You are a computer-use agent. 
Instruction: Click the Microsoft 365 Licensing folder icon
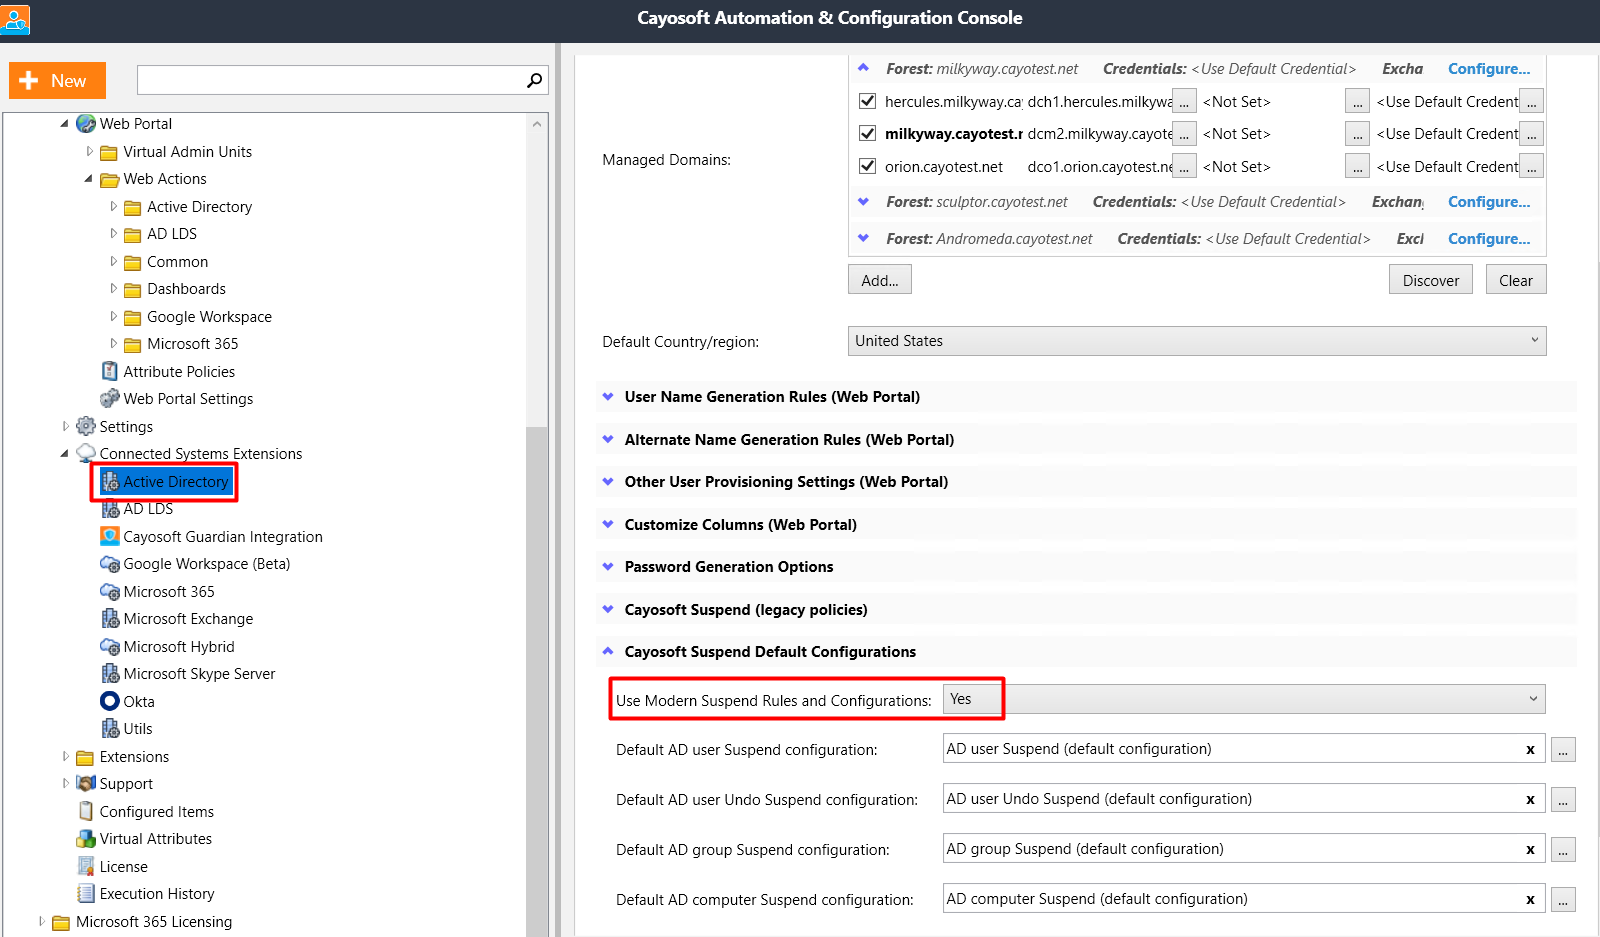(61, 922)
